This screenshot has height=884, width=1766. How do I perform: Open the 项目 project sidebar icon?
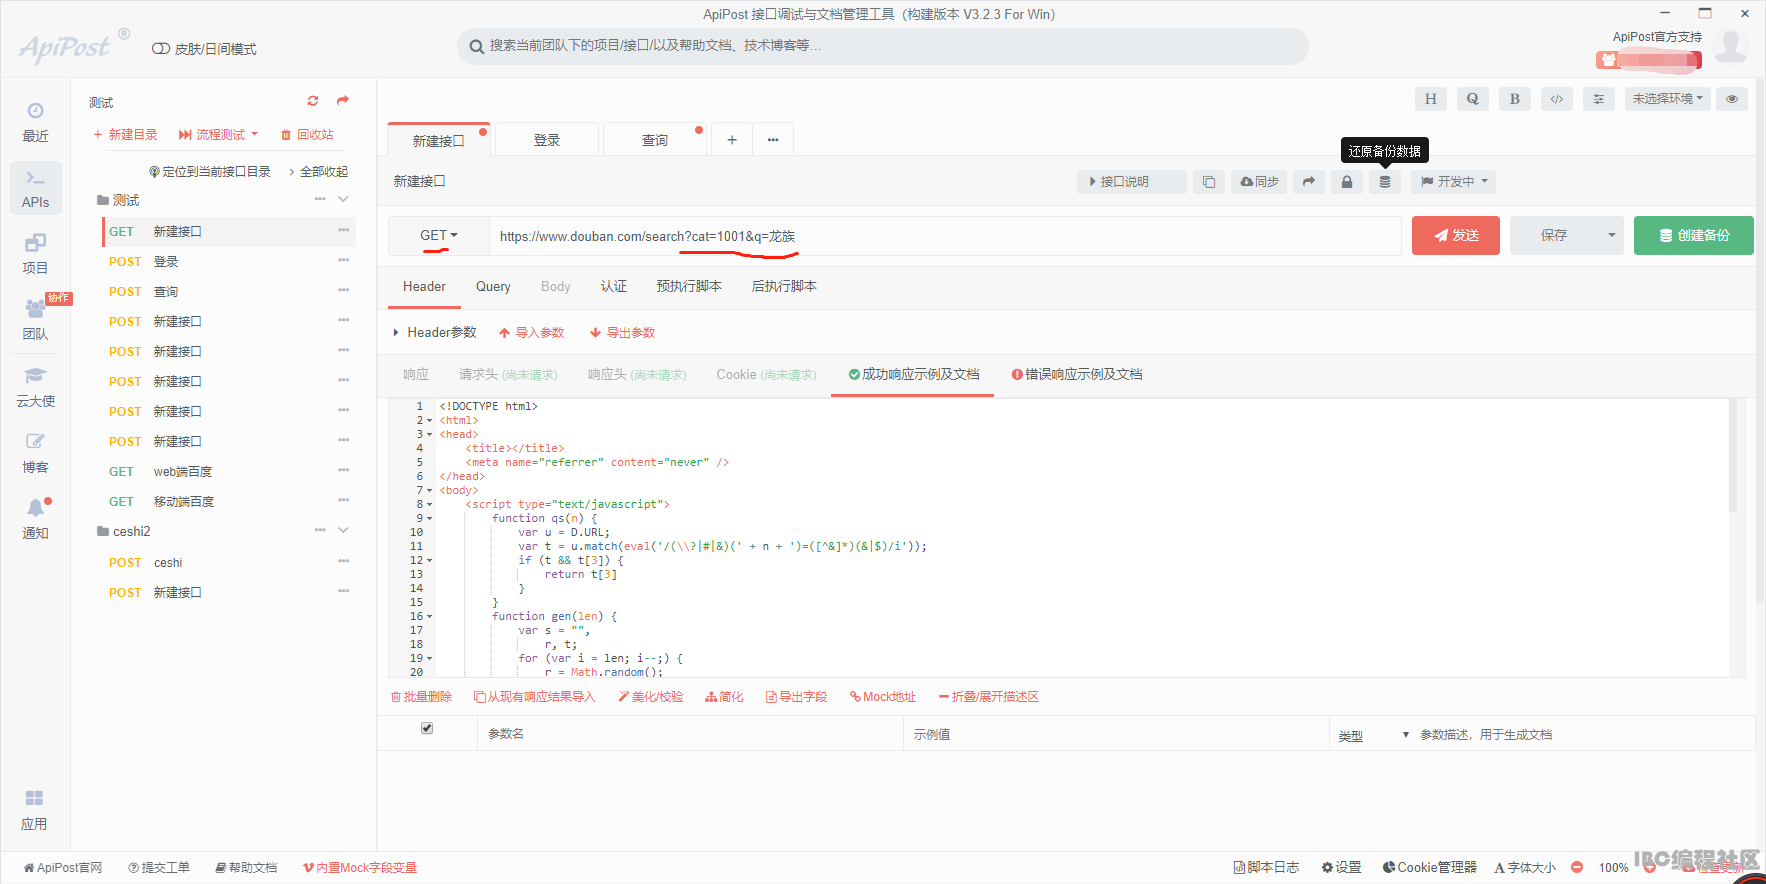click(35, 254)
